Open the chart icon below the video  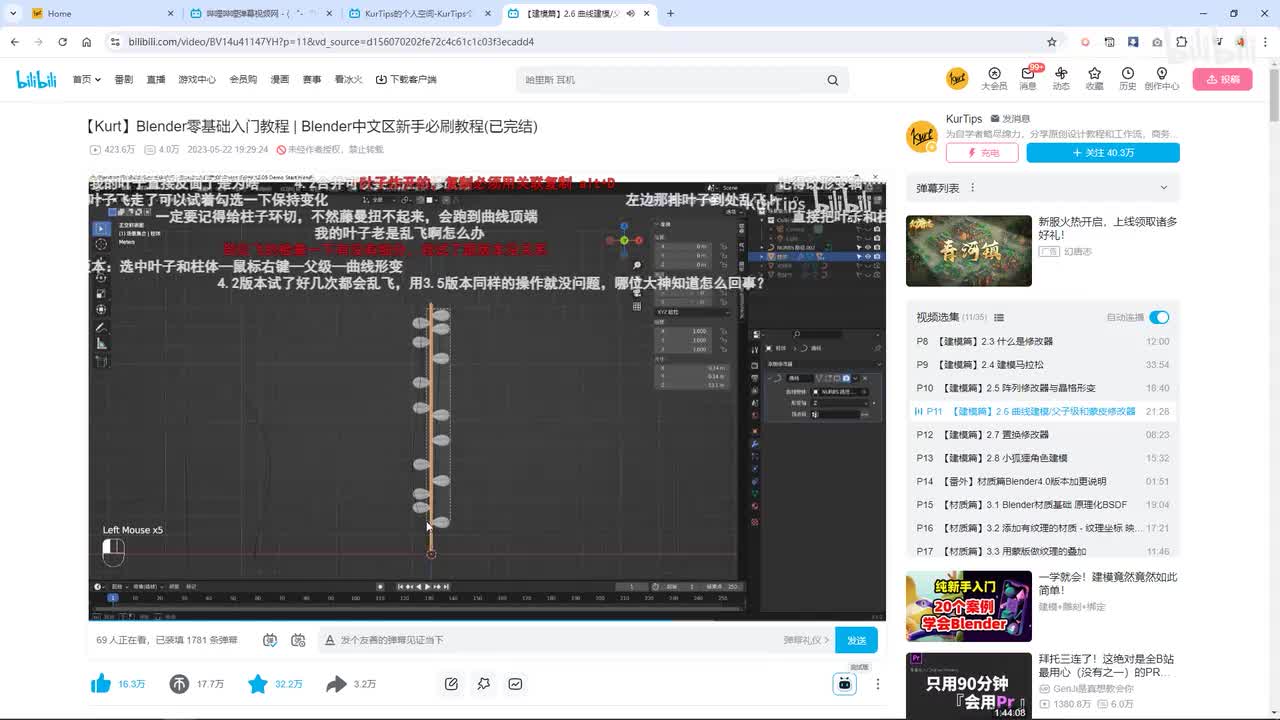[515, 684]
